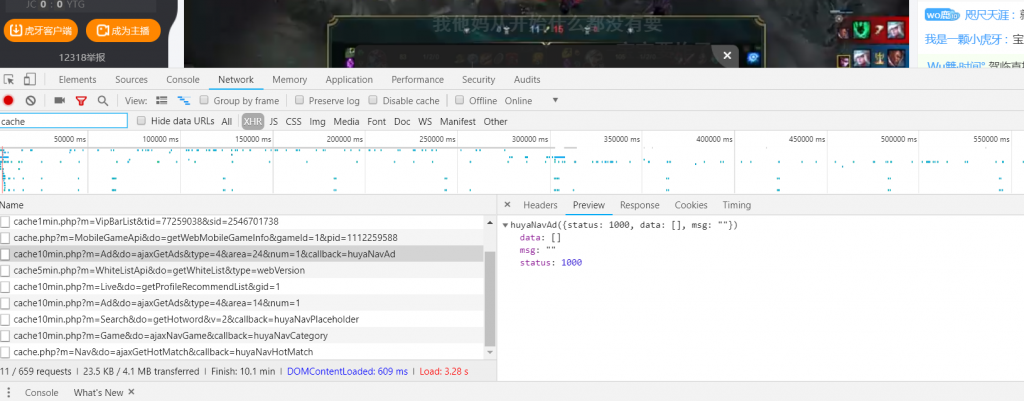
Task: Stop recording the network log
Action: [x=9, y=101]
